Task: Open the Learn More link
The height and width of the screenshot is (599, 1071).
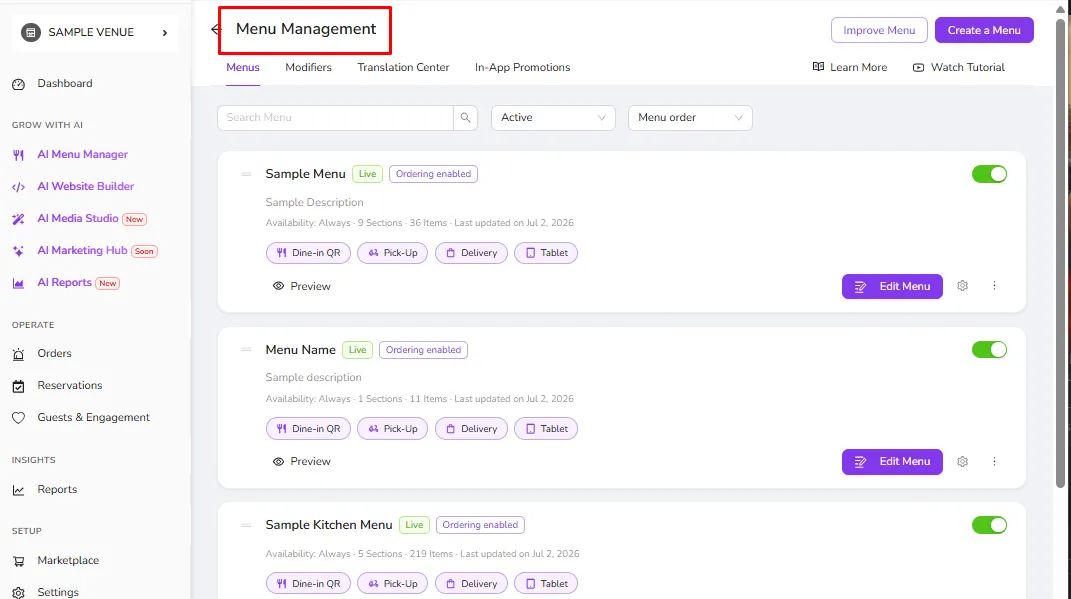Action: coord(850,67)
